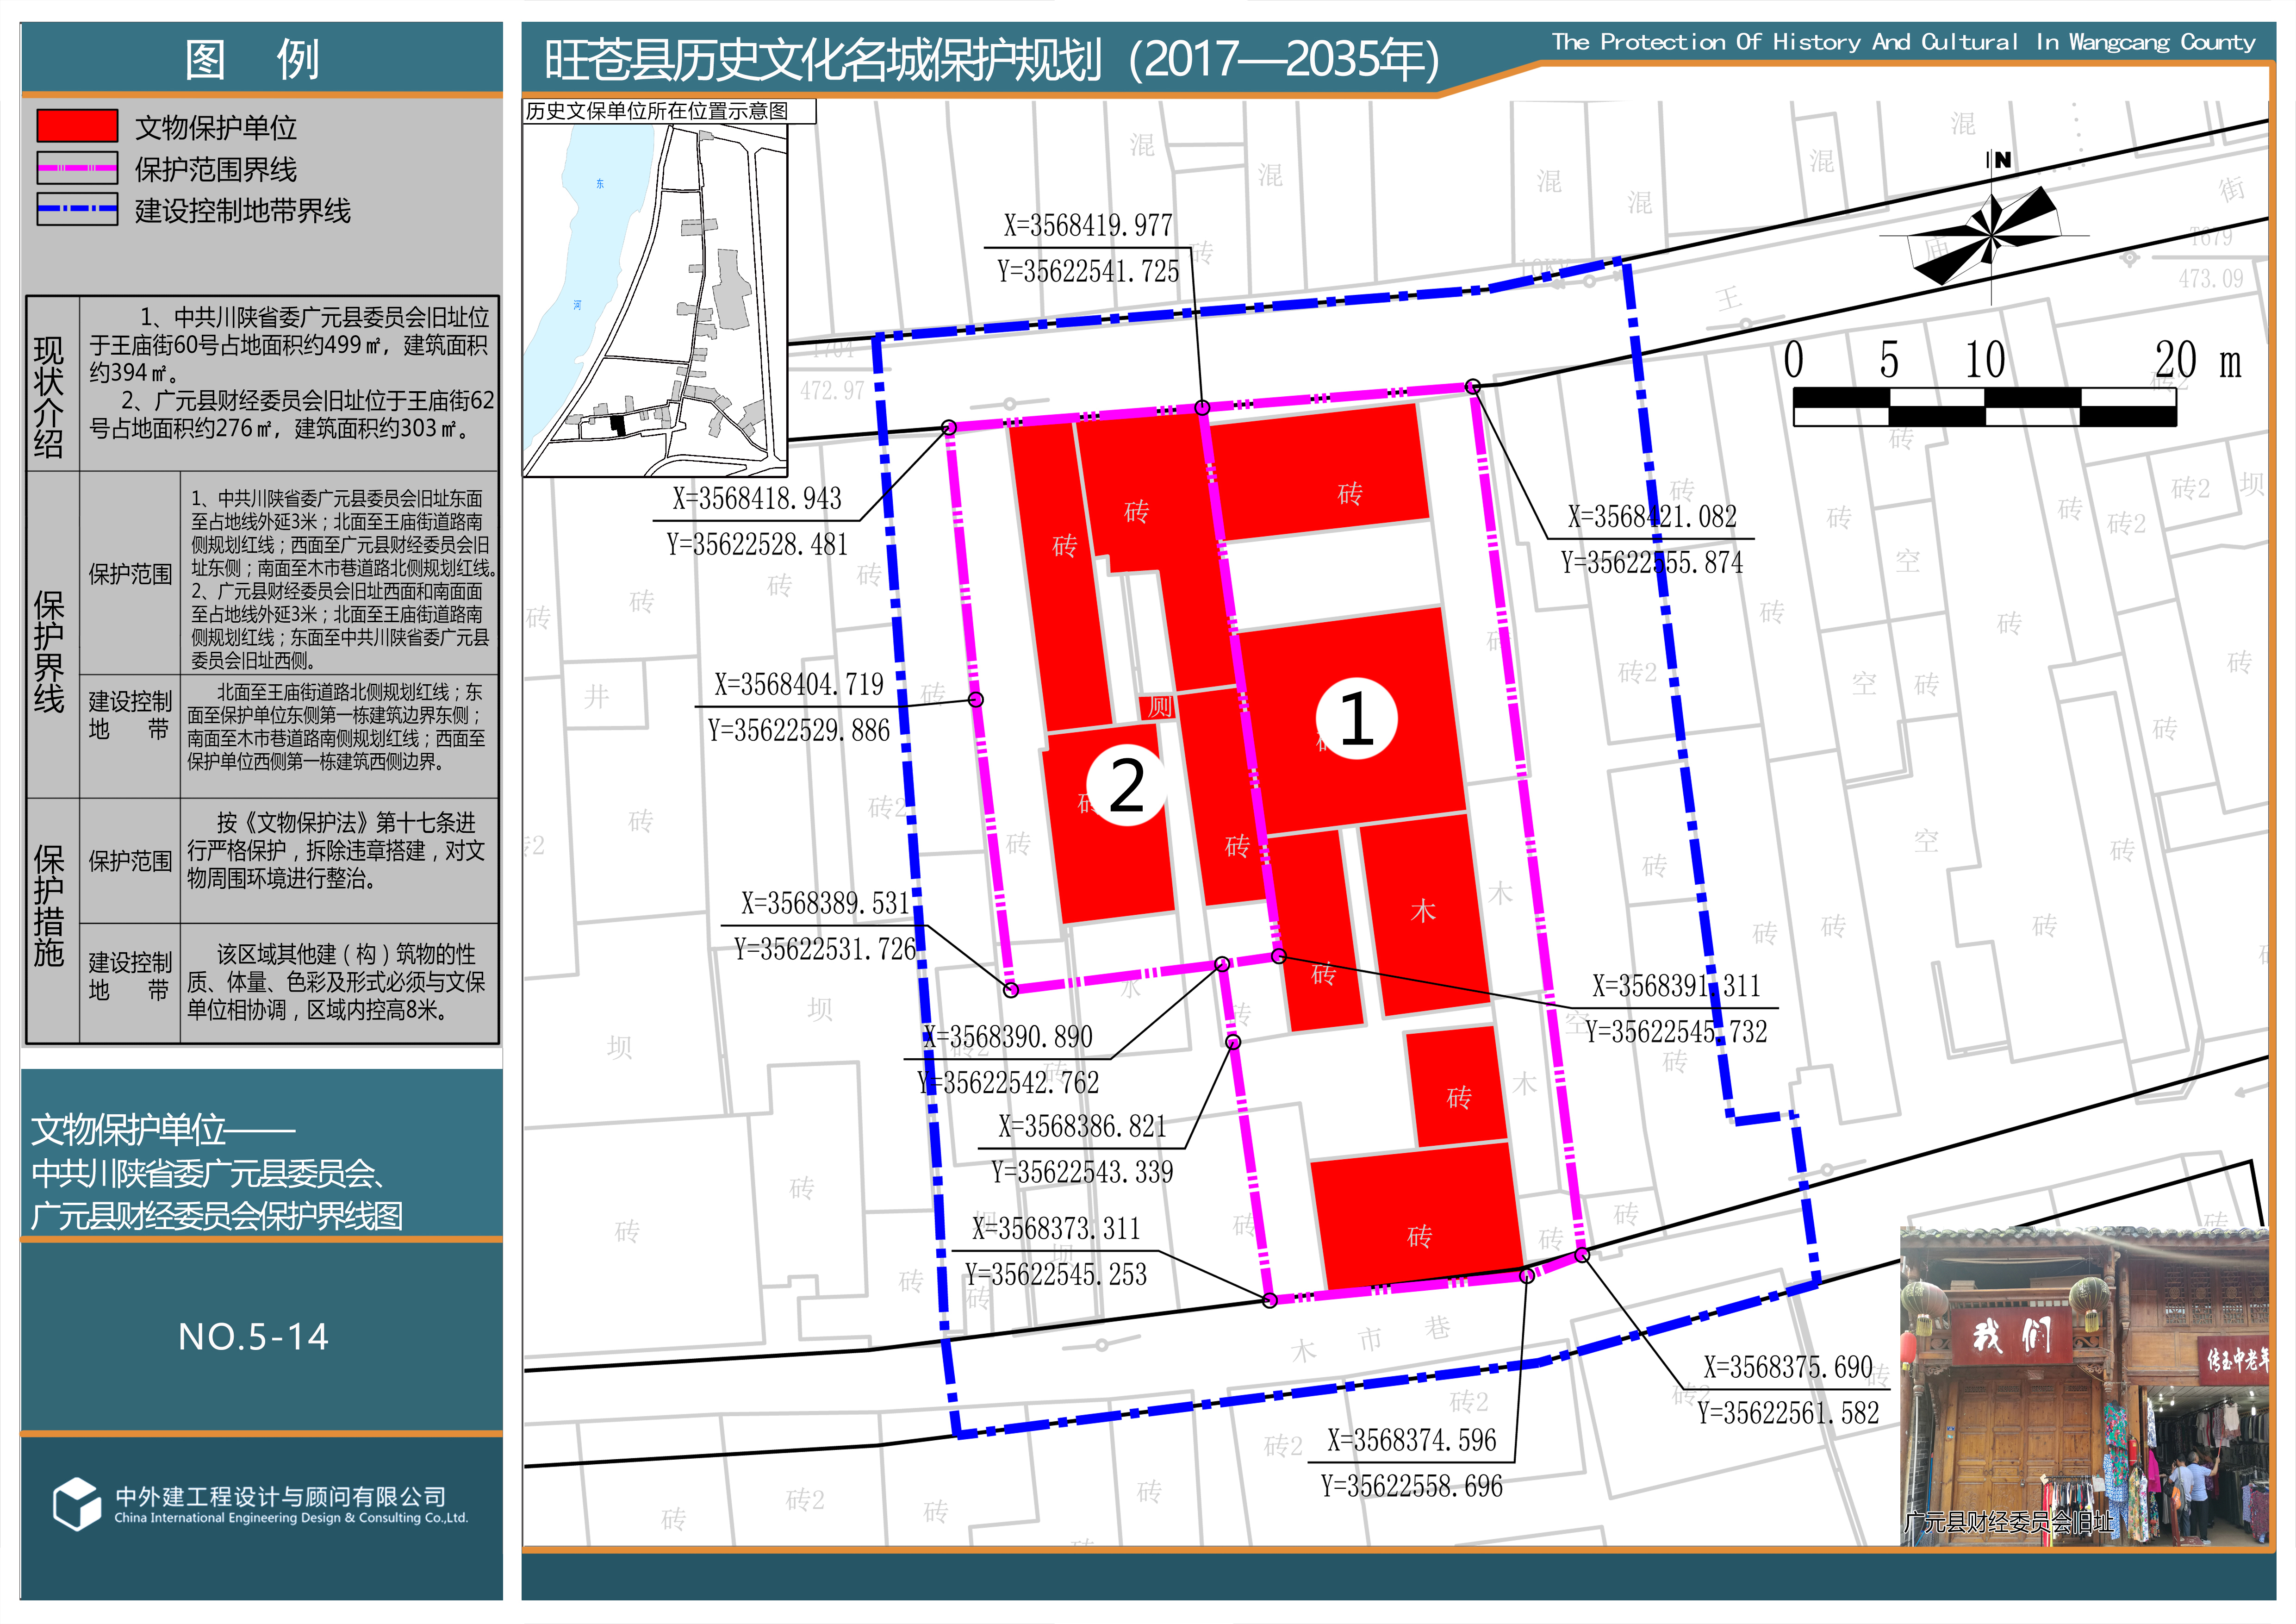Click the white circle marker numbered 1
Screen dimensions: 2296x1624
click(1356, 718)
